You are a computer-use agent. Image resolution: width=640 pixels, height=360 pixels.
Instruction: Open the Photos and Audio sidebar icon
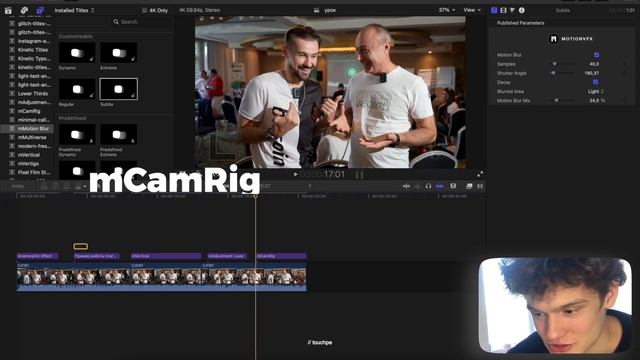(x=24, y=11)
